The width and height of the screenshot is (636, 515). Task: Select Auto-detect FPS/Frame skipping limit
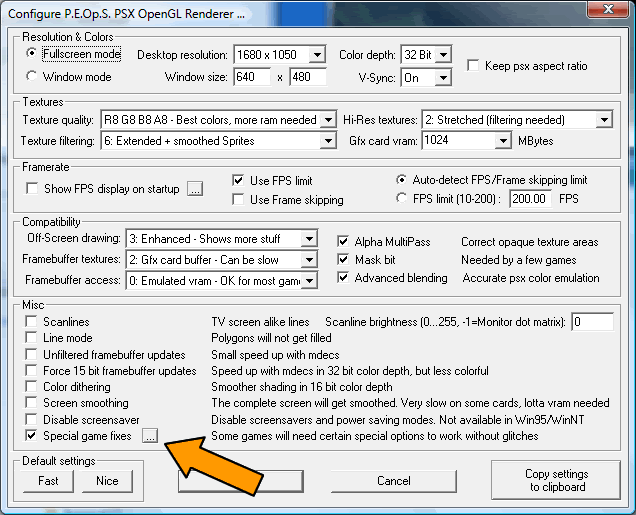click(401, 180)
